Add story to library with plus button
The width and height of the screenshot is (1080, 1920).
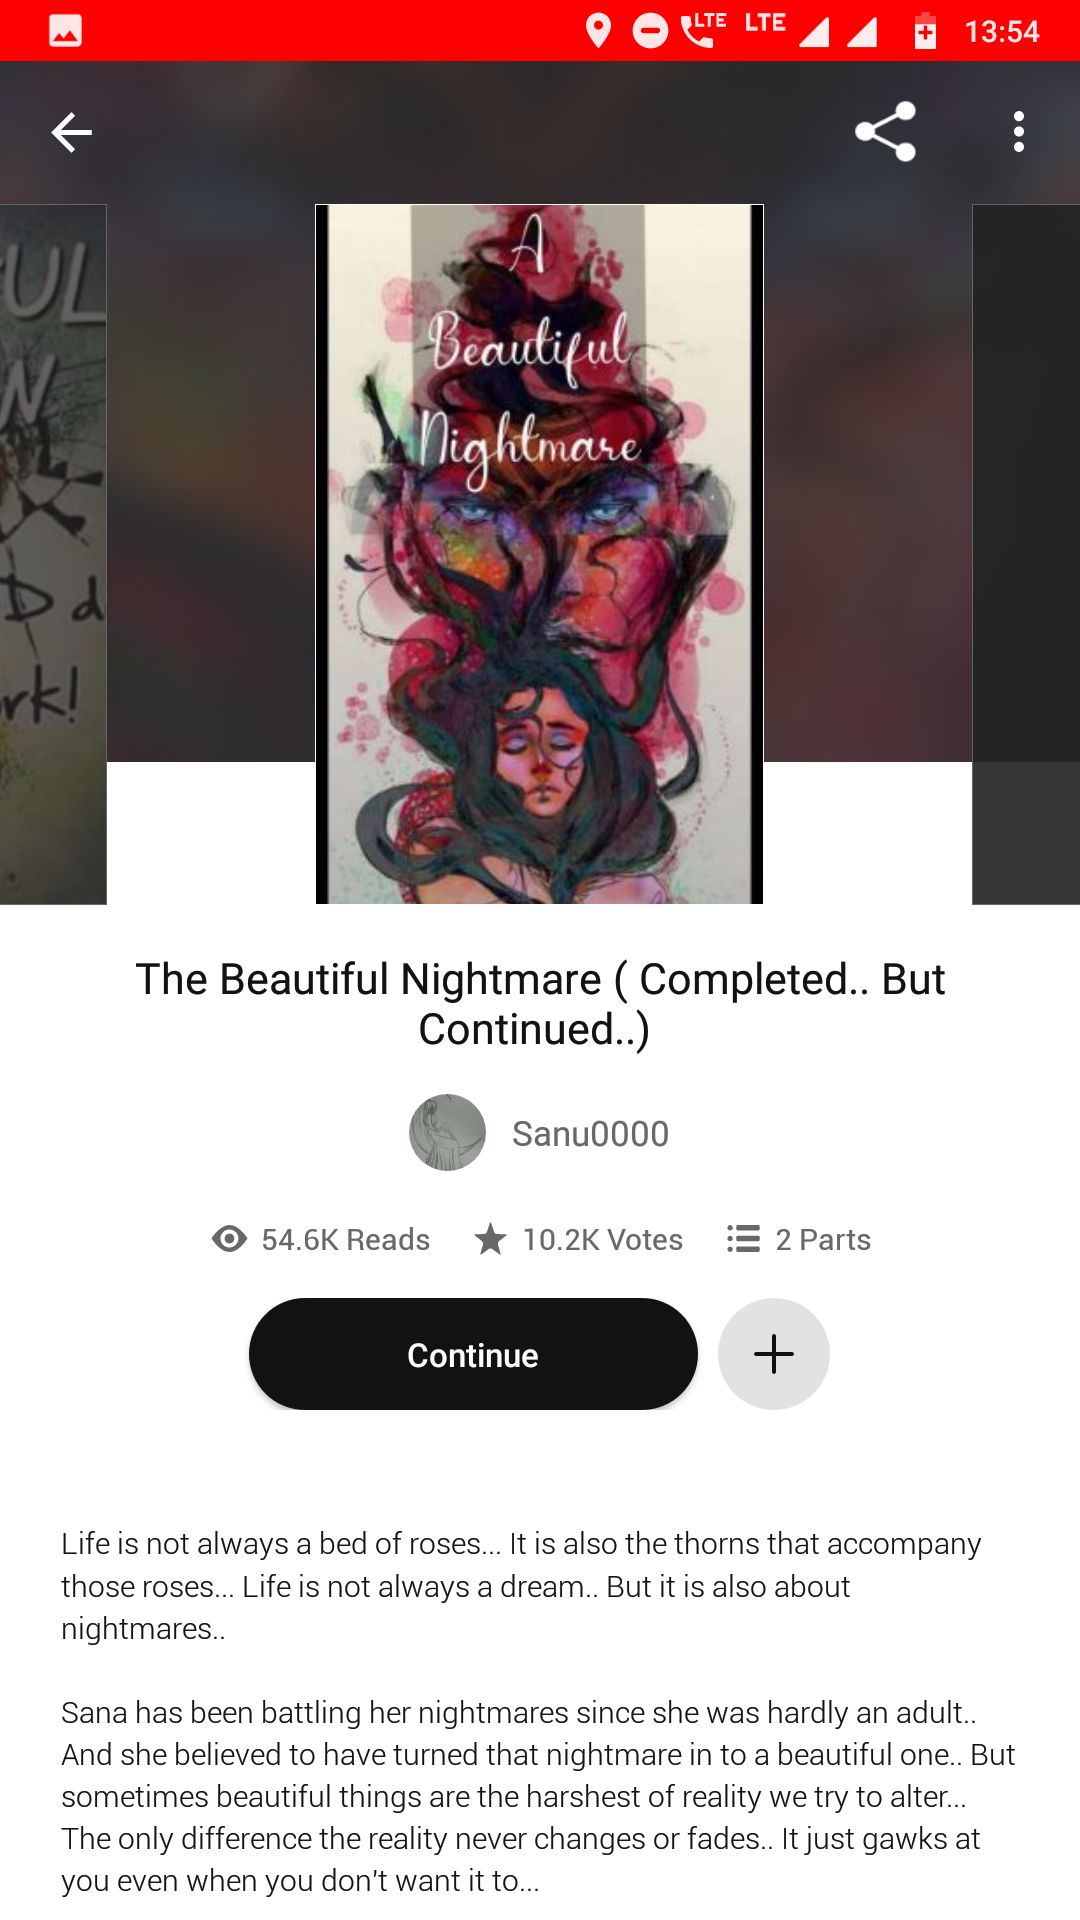pyautogui.click(x=774, y=1354)
